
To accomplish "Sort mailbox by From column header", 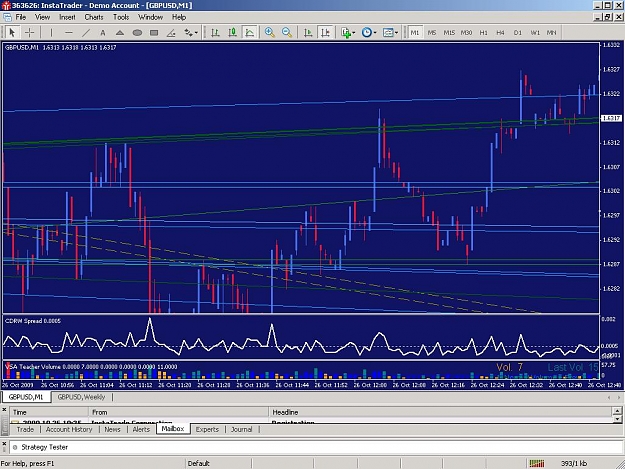I will coord(179,412).
